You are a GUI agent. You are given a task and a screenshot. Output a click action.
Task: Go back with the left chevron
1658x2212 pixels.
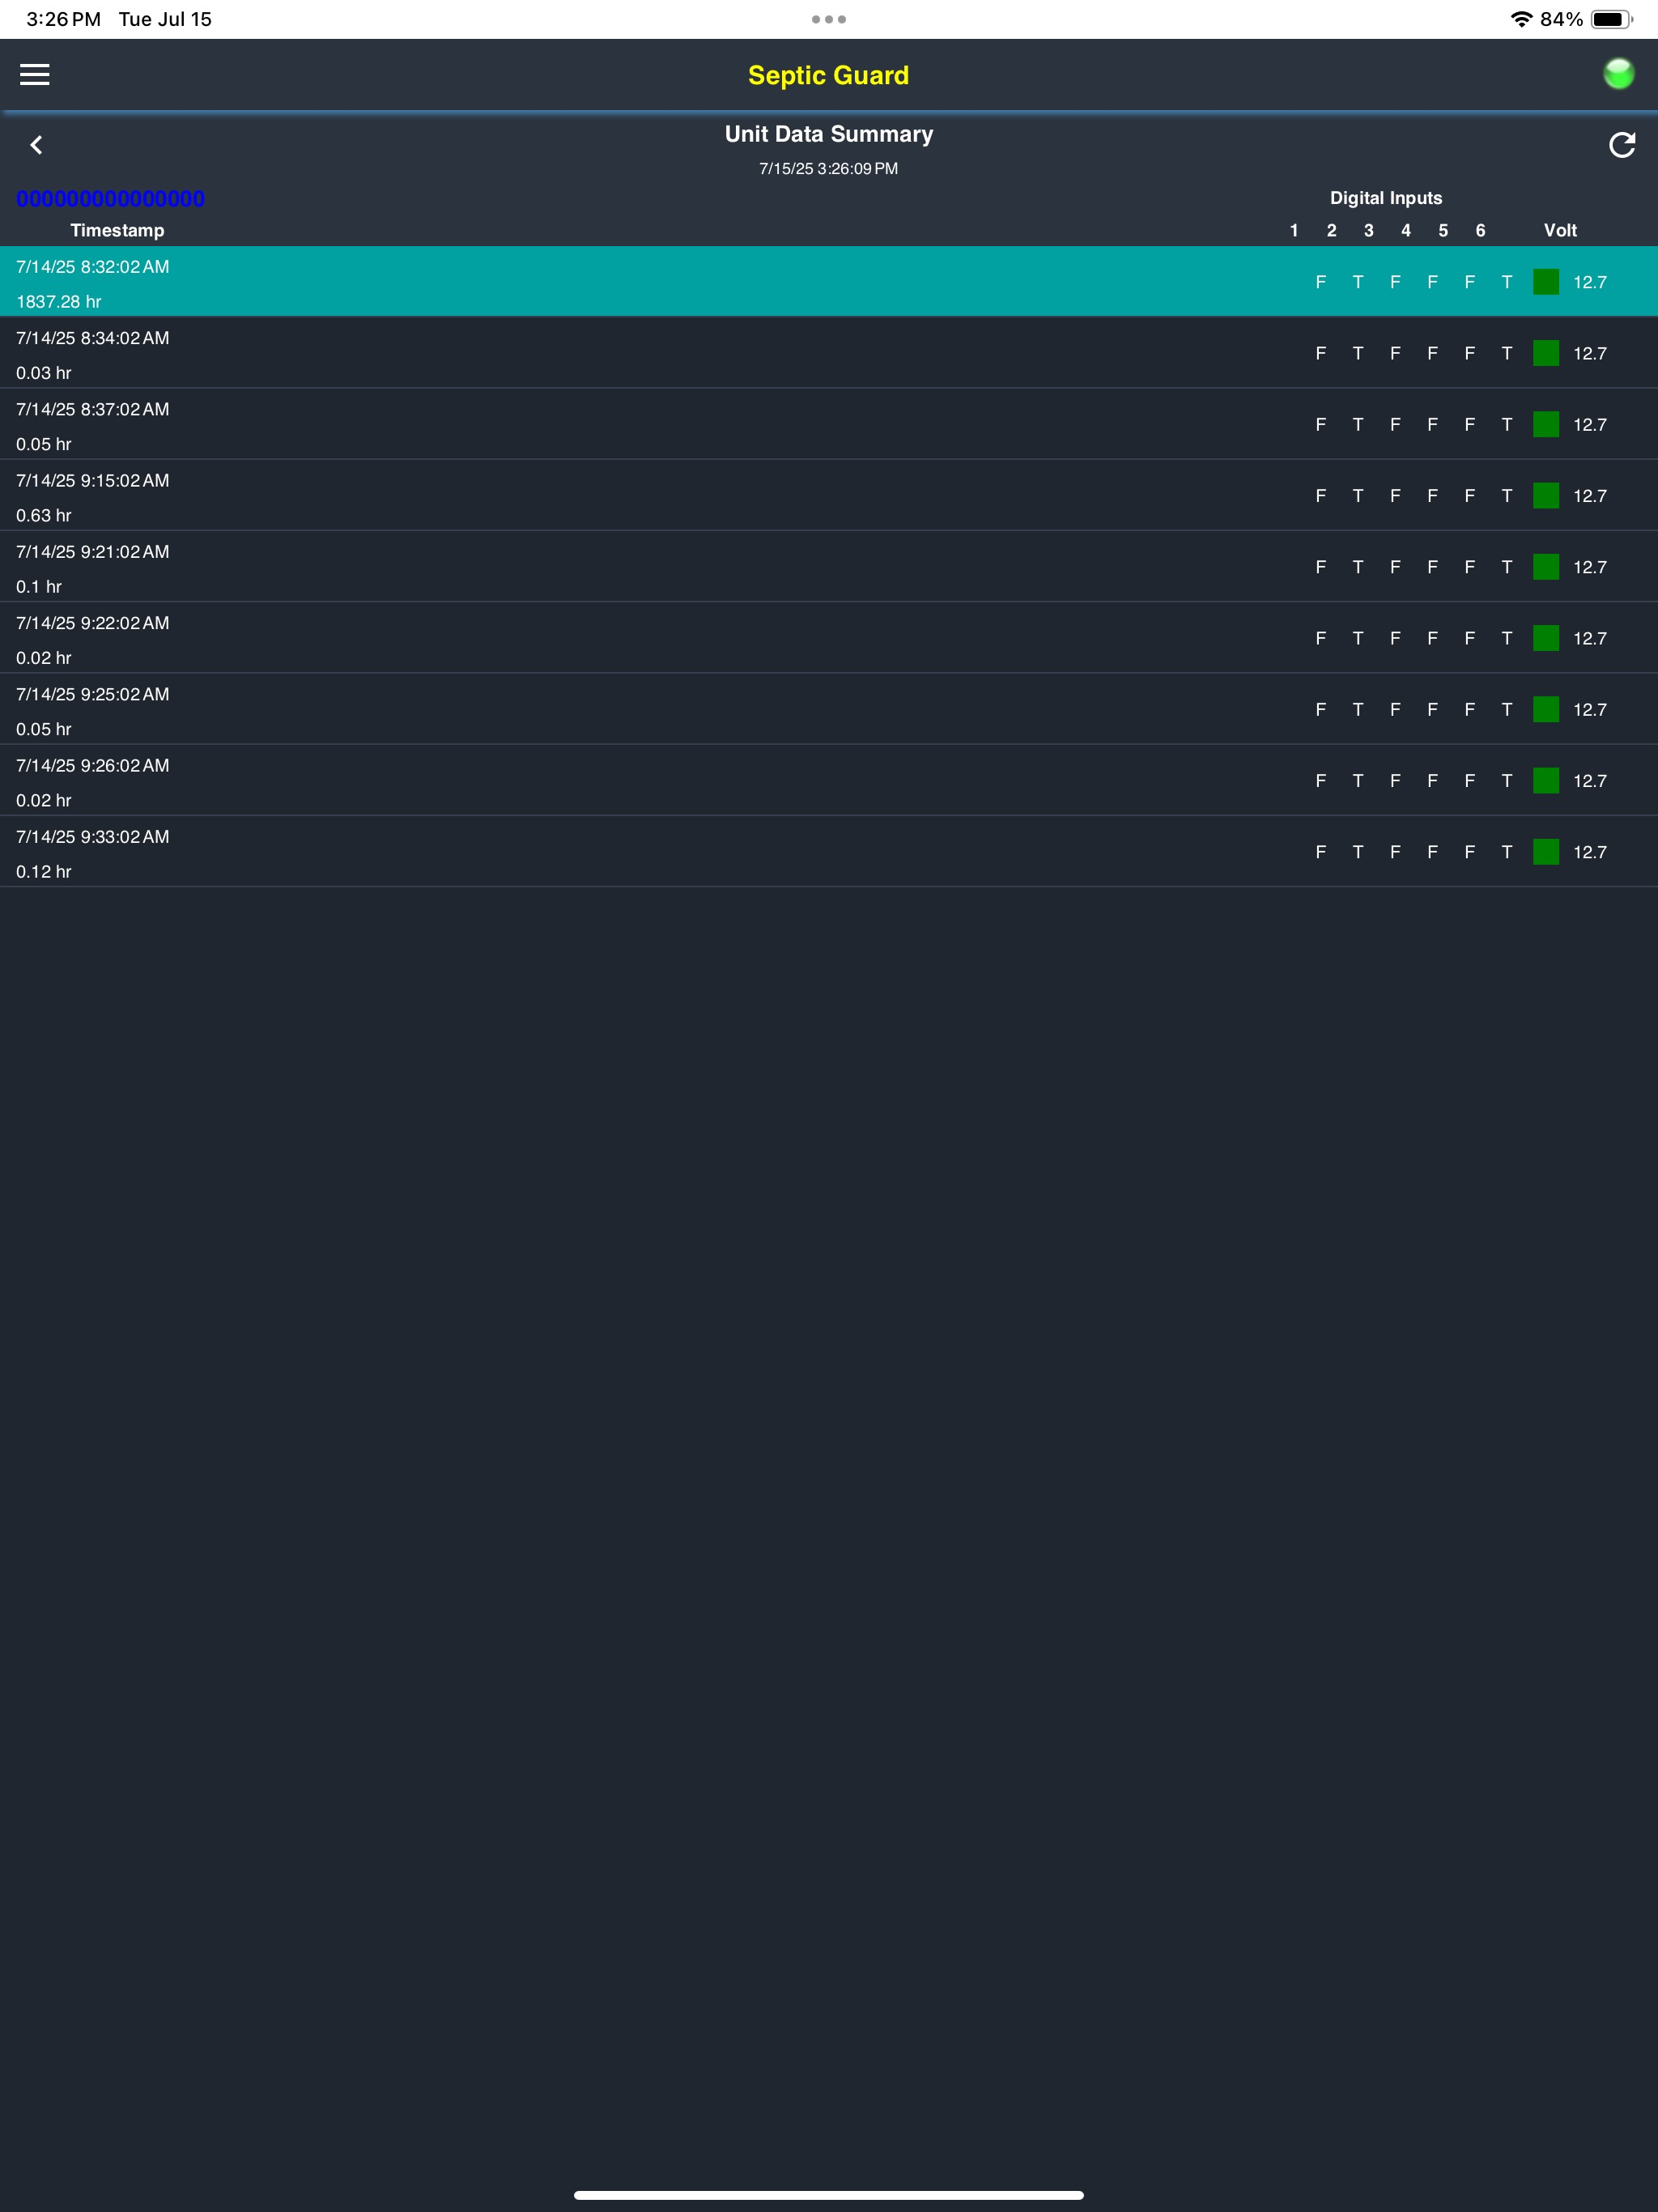[x=36, y=146]
